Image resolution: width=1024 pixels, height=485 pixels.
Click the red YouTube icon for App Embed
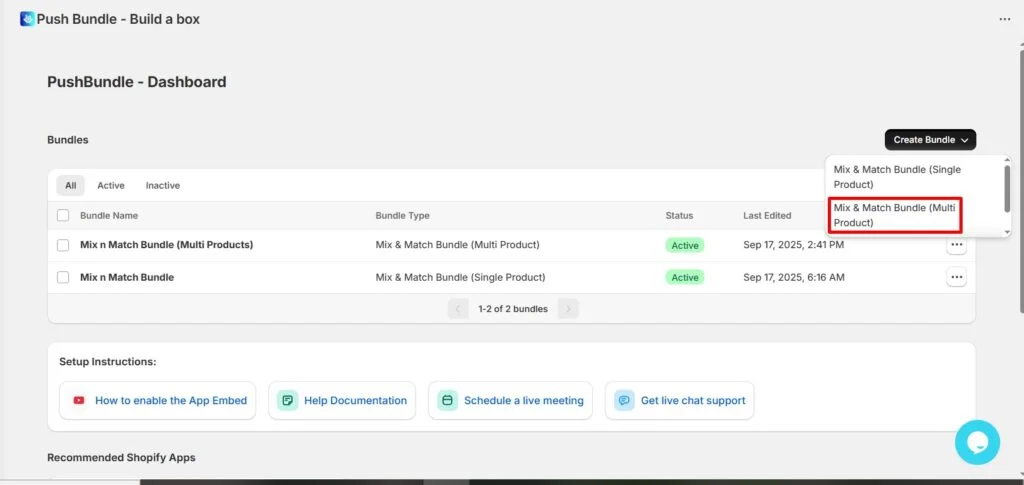(x=79, y=400)
